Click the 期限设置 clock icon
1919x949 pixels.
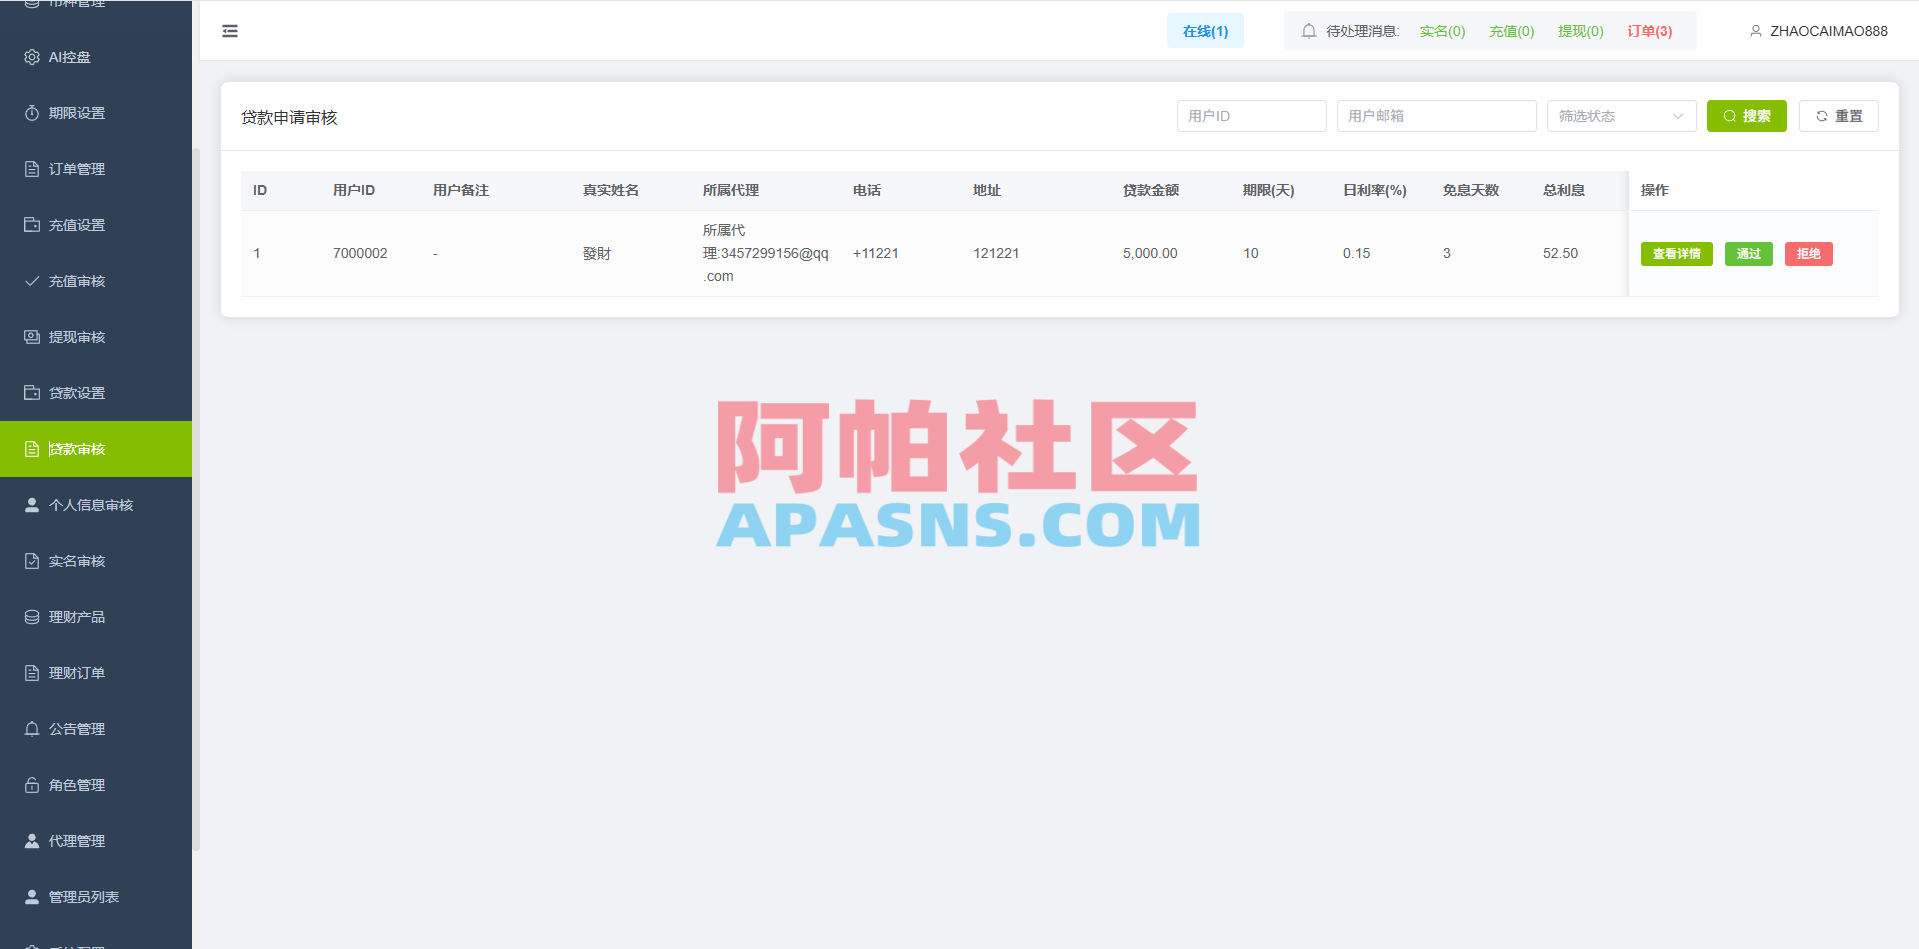32,113
